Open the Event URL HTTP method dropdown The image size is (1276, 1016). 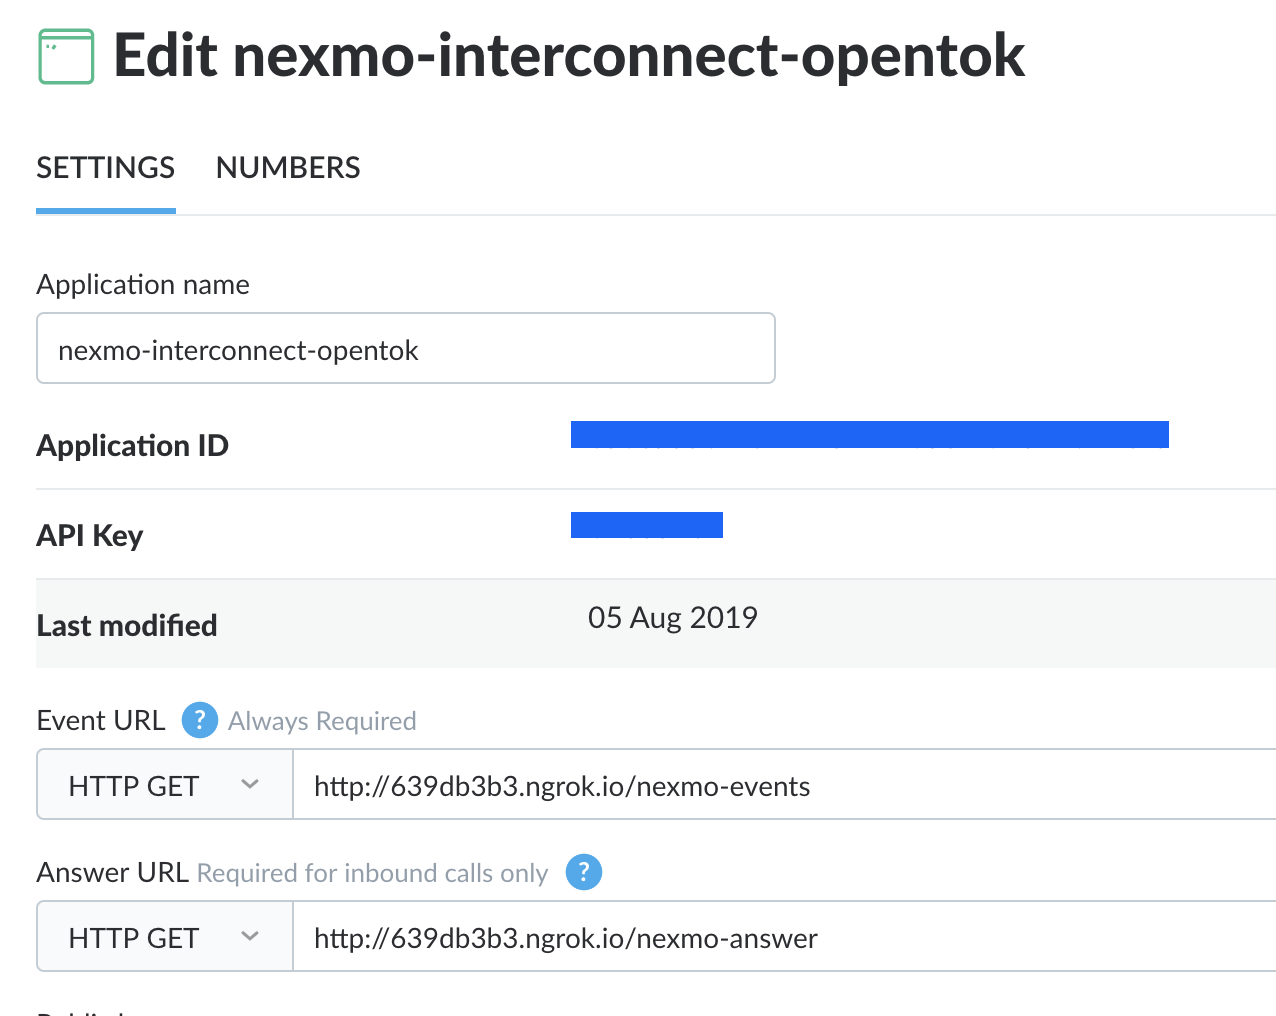165,786
